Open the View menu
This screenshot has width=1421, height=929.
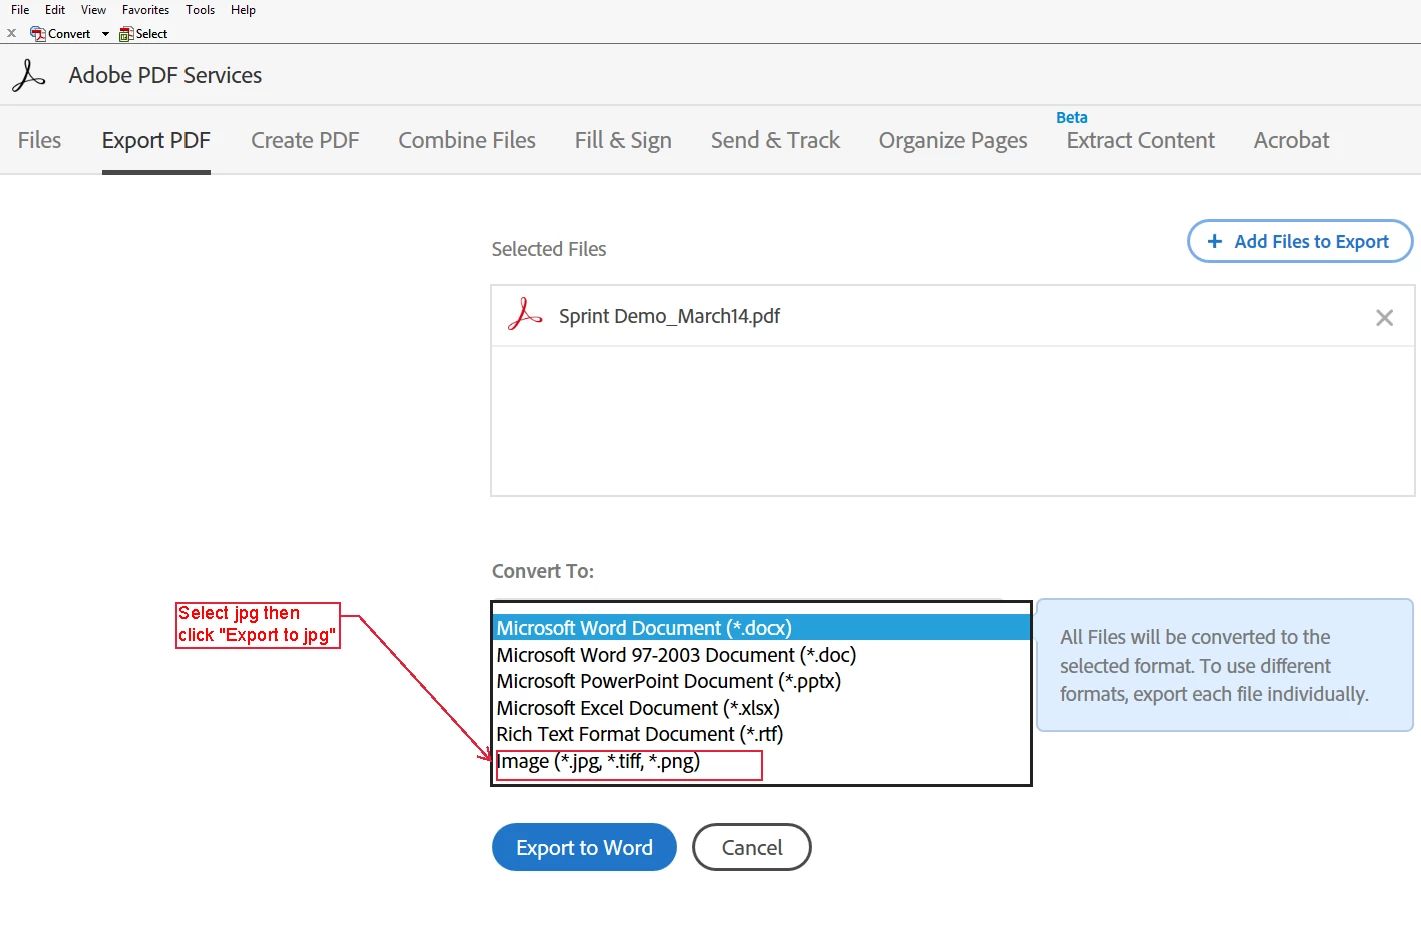(x=93, y=10)
